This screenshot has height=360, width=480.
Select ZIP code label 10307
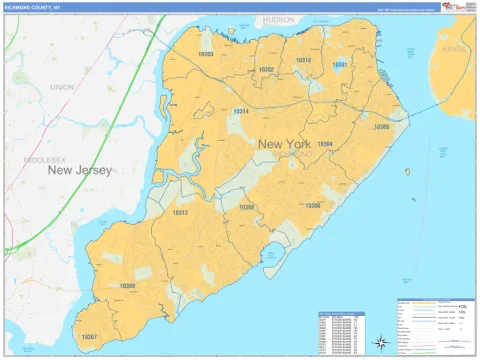point(89,337)
